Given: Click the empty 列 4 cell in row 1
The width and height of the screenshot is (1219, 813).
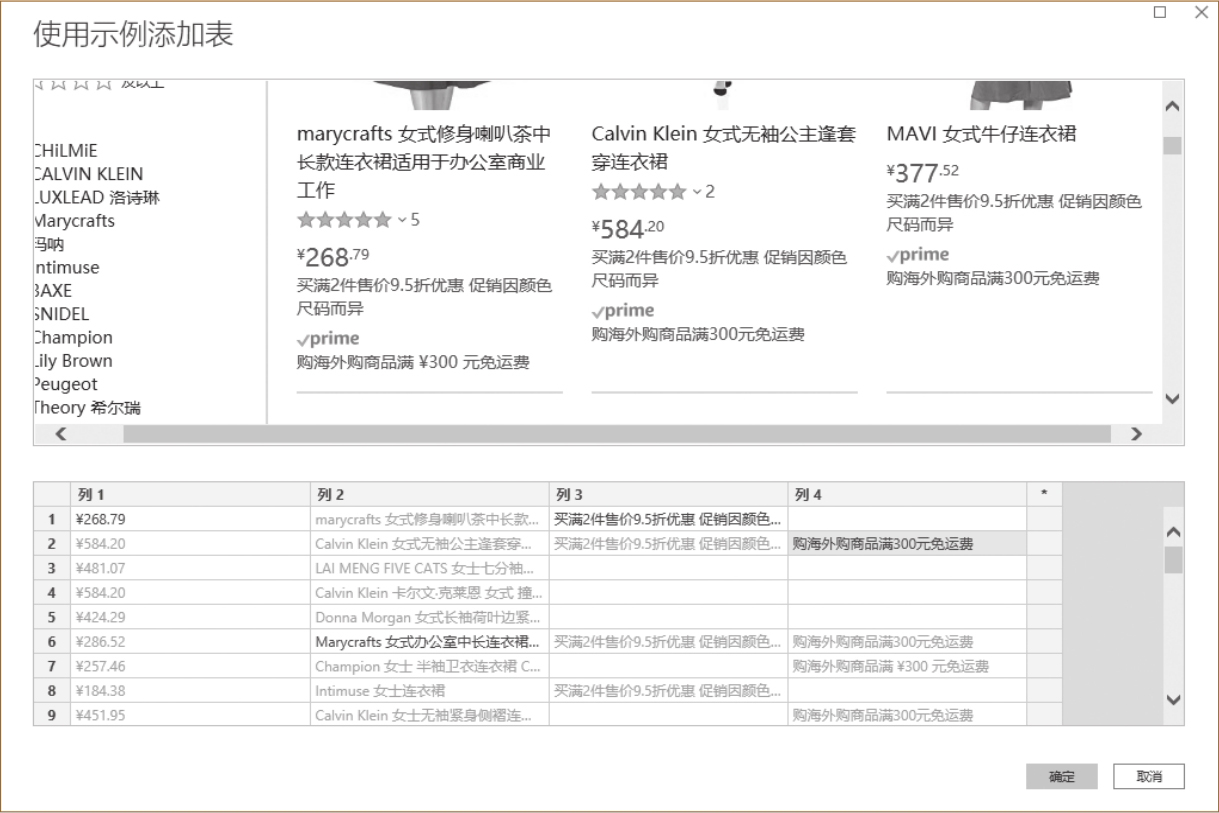Looking at the screenshot, I should pos(907,519).
